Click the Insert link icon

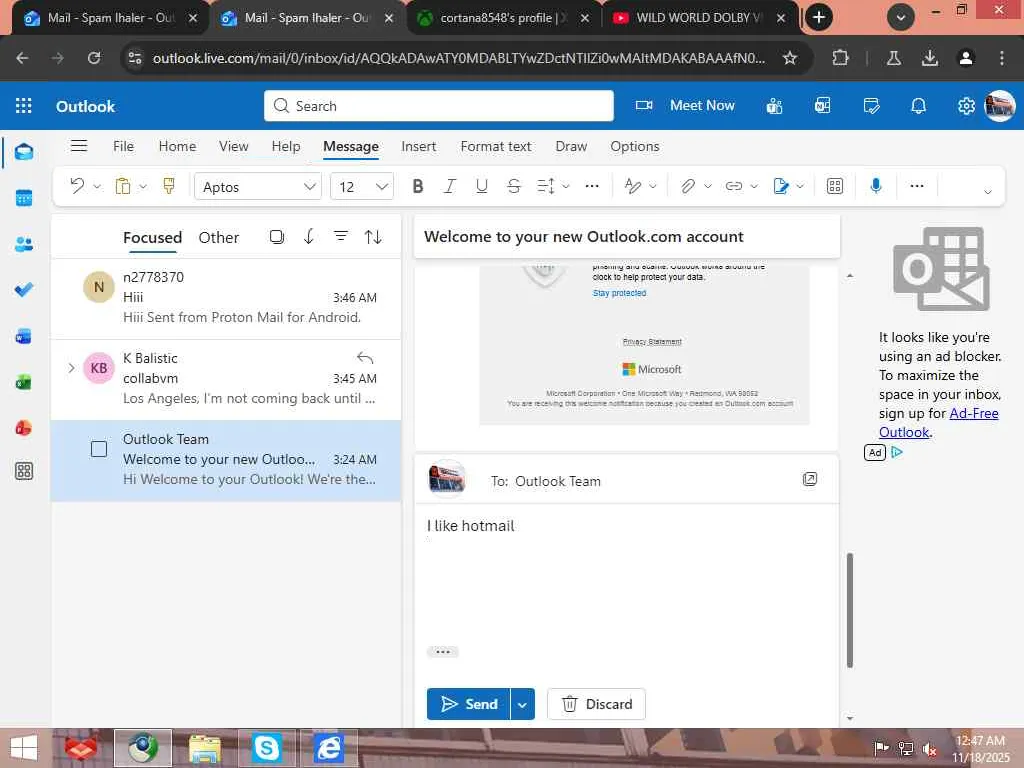[734, 186]
